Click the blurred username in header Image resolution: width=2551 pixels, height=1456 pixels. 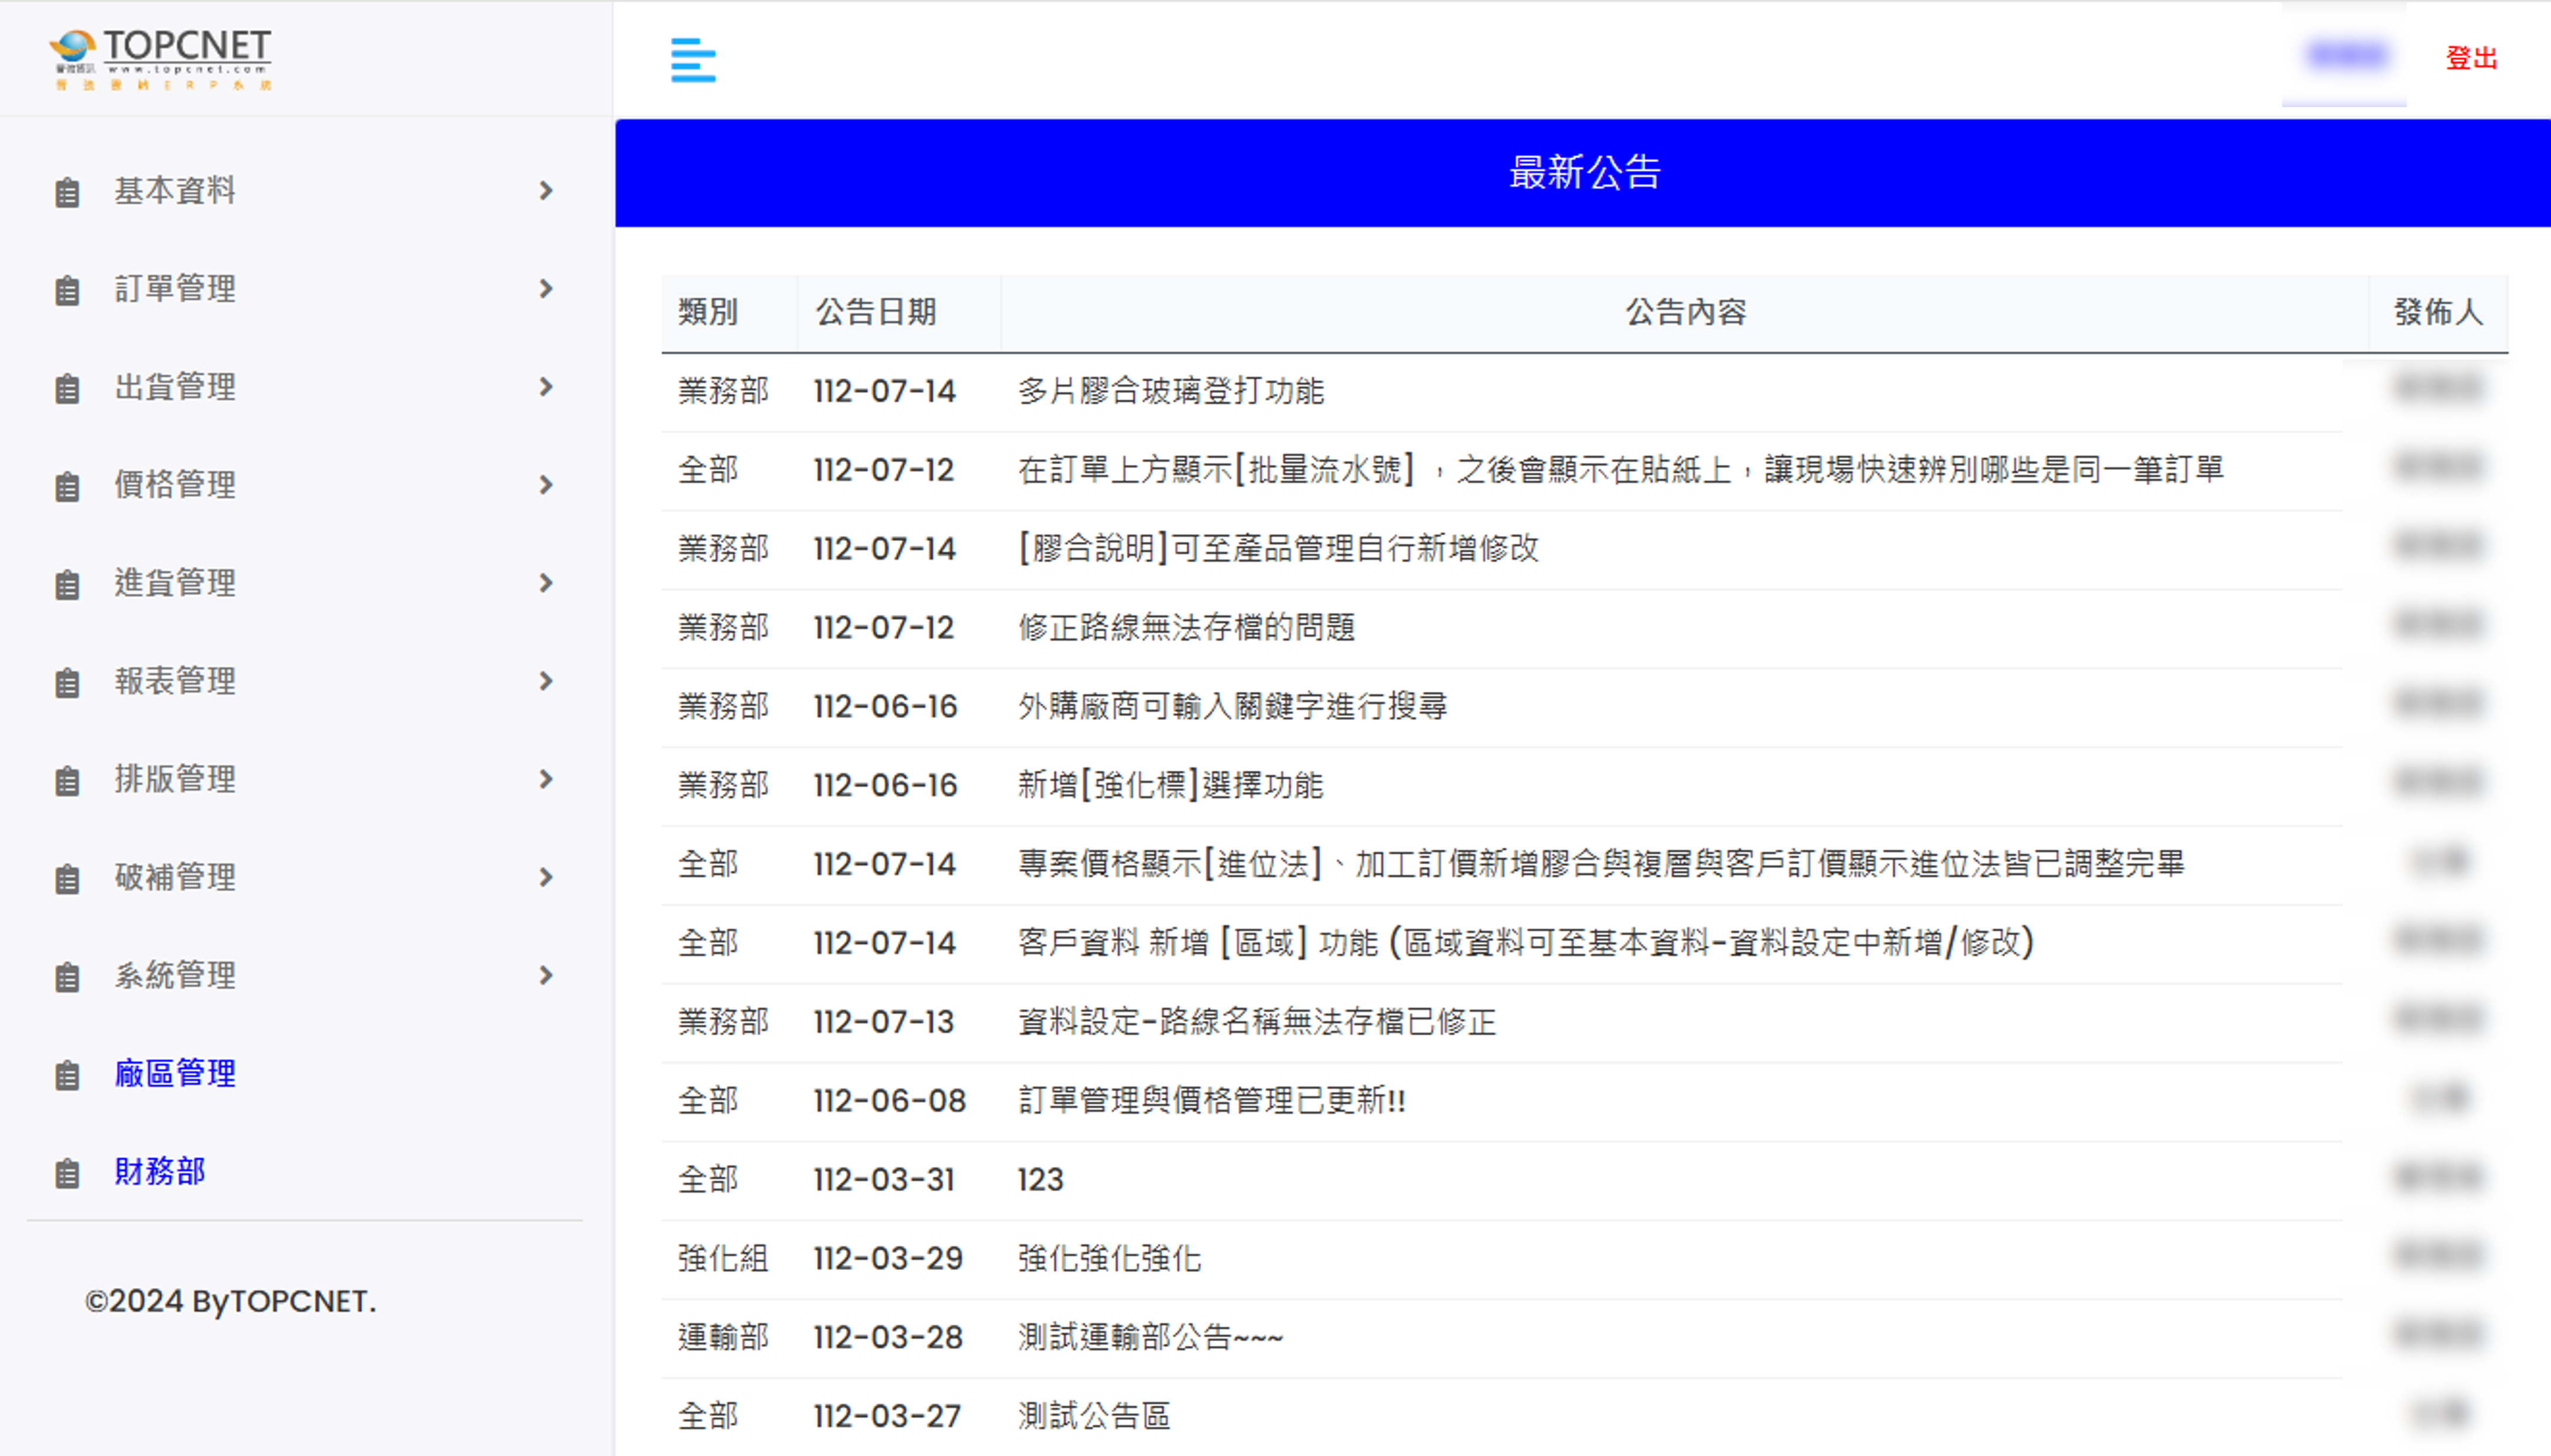point(2346,55)
